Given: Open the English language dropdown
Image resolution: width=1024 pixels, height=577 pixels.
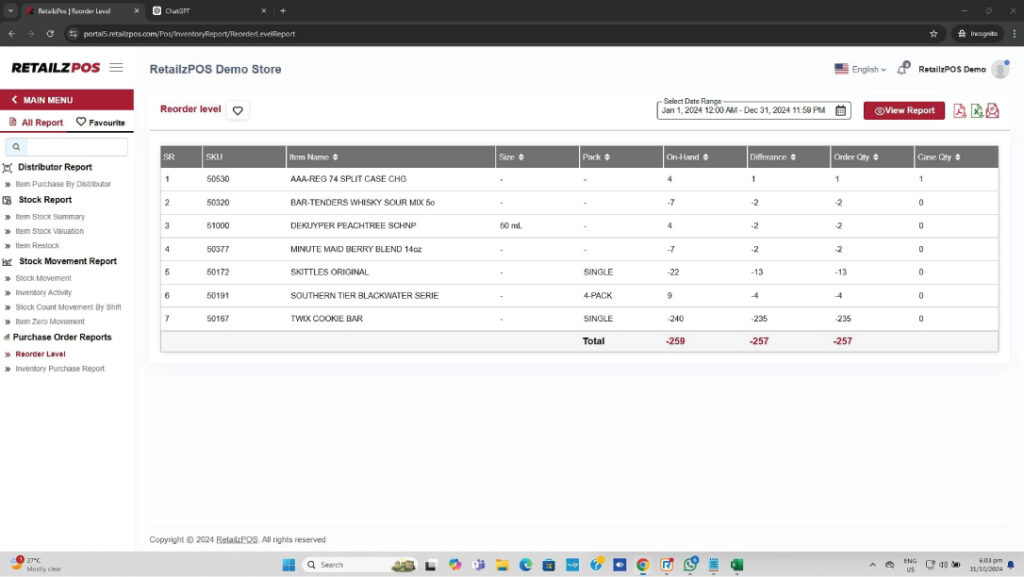Looking at the screenshot, I should 860,69.
